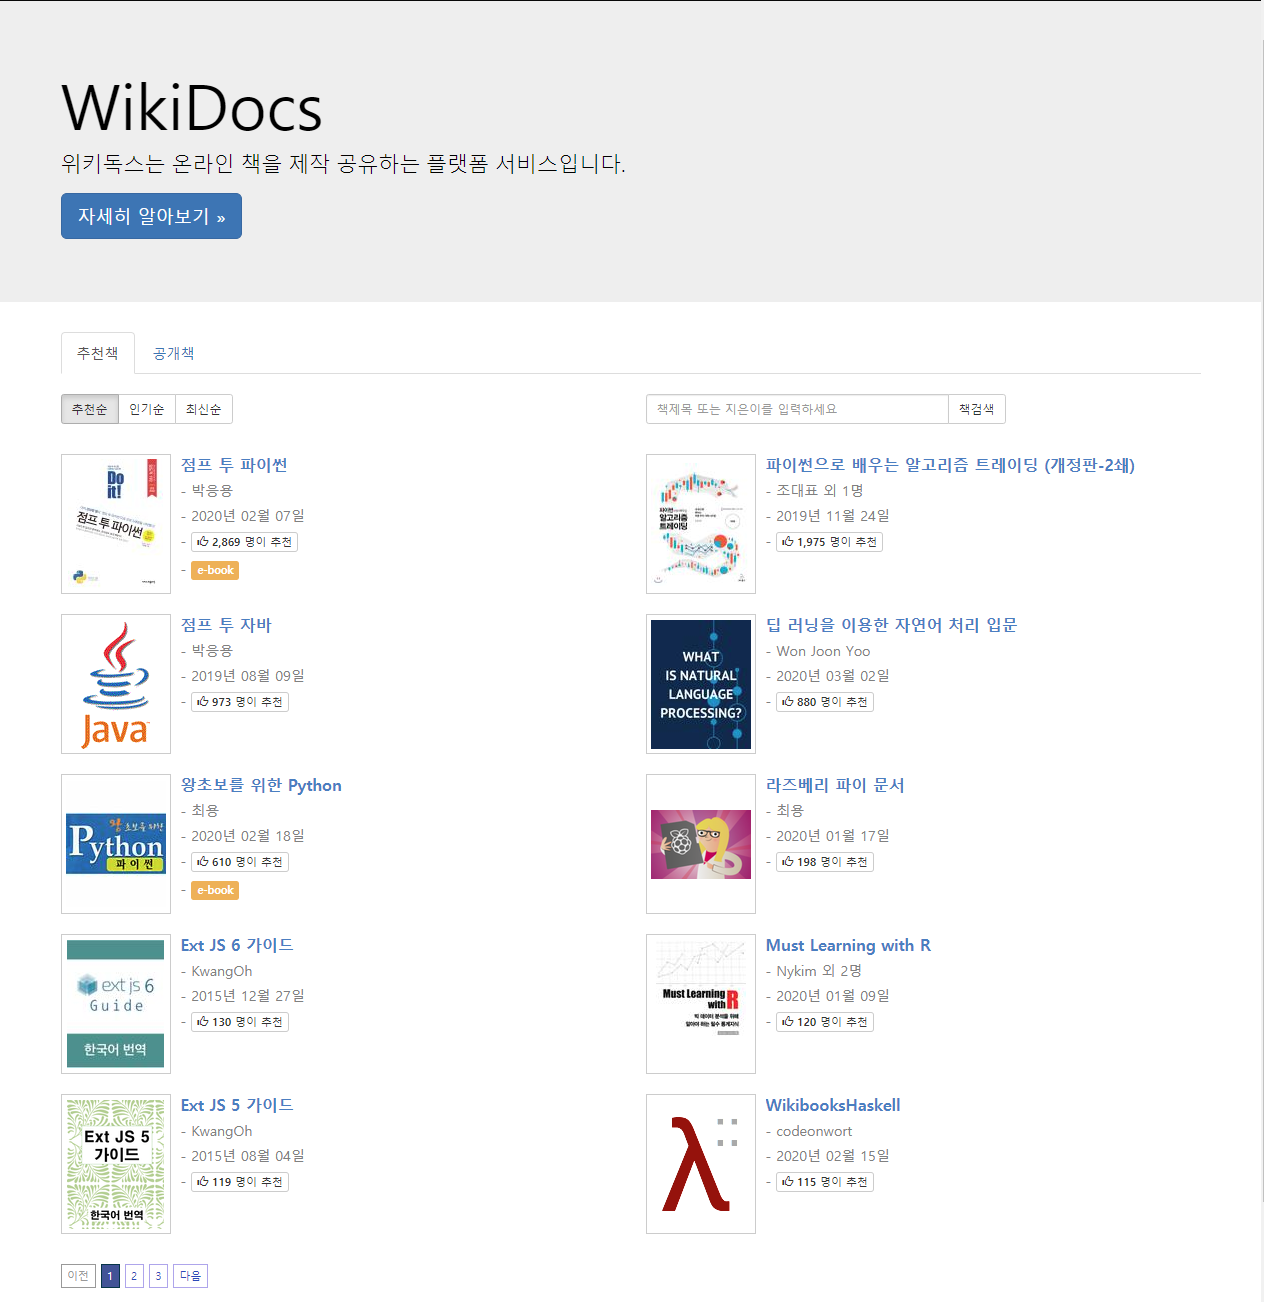
Task: Click 2,869 명이 추천 recommend button
Action: (245, 542)
